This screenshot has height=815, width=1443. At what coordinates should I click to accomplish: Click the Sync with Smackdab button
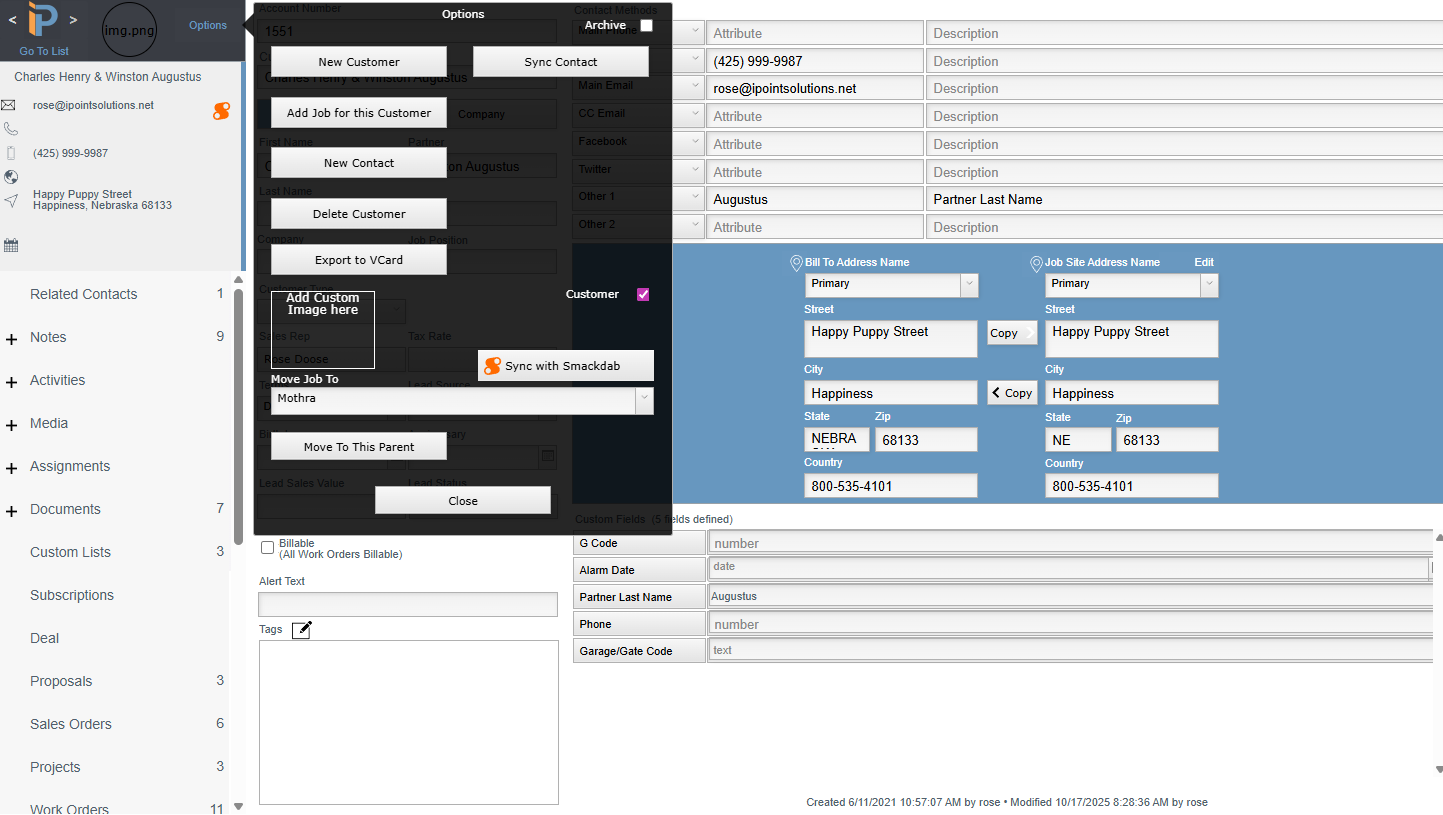[x=565, y=366]
